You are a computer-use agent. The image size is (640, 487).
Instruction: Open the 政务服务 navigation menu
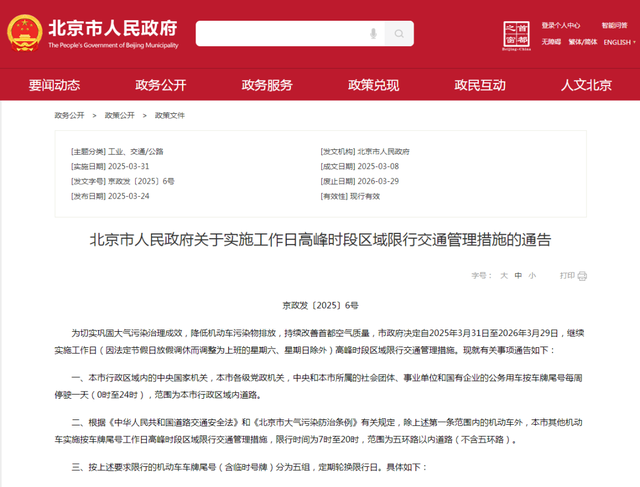coord(267,85)
